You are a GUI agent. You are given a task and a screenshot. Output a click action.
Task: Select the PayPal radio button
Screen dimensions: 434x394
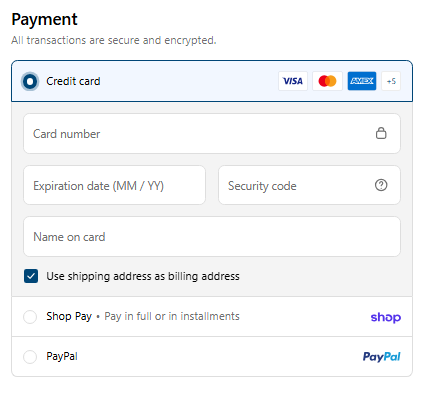click(x=30, y=357)
